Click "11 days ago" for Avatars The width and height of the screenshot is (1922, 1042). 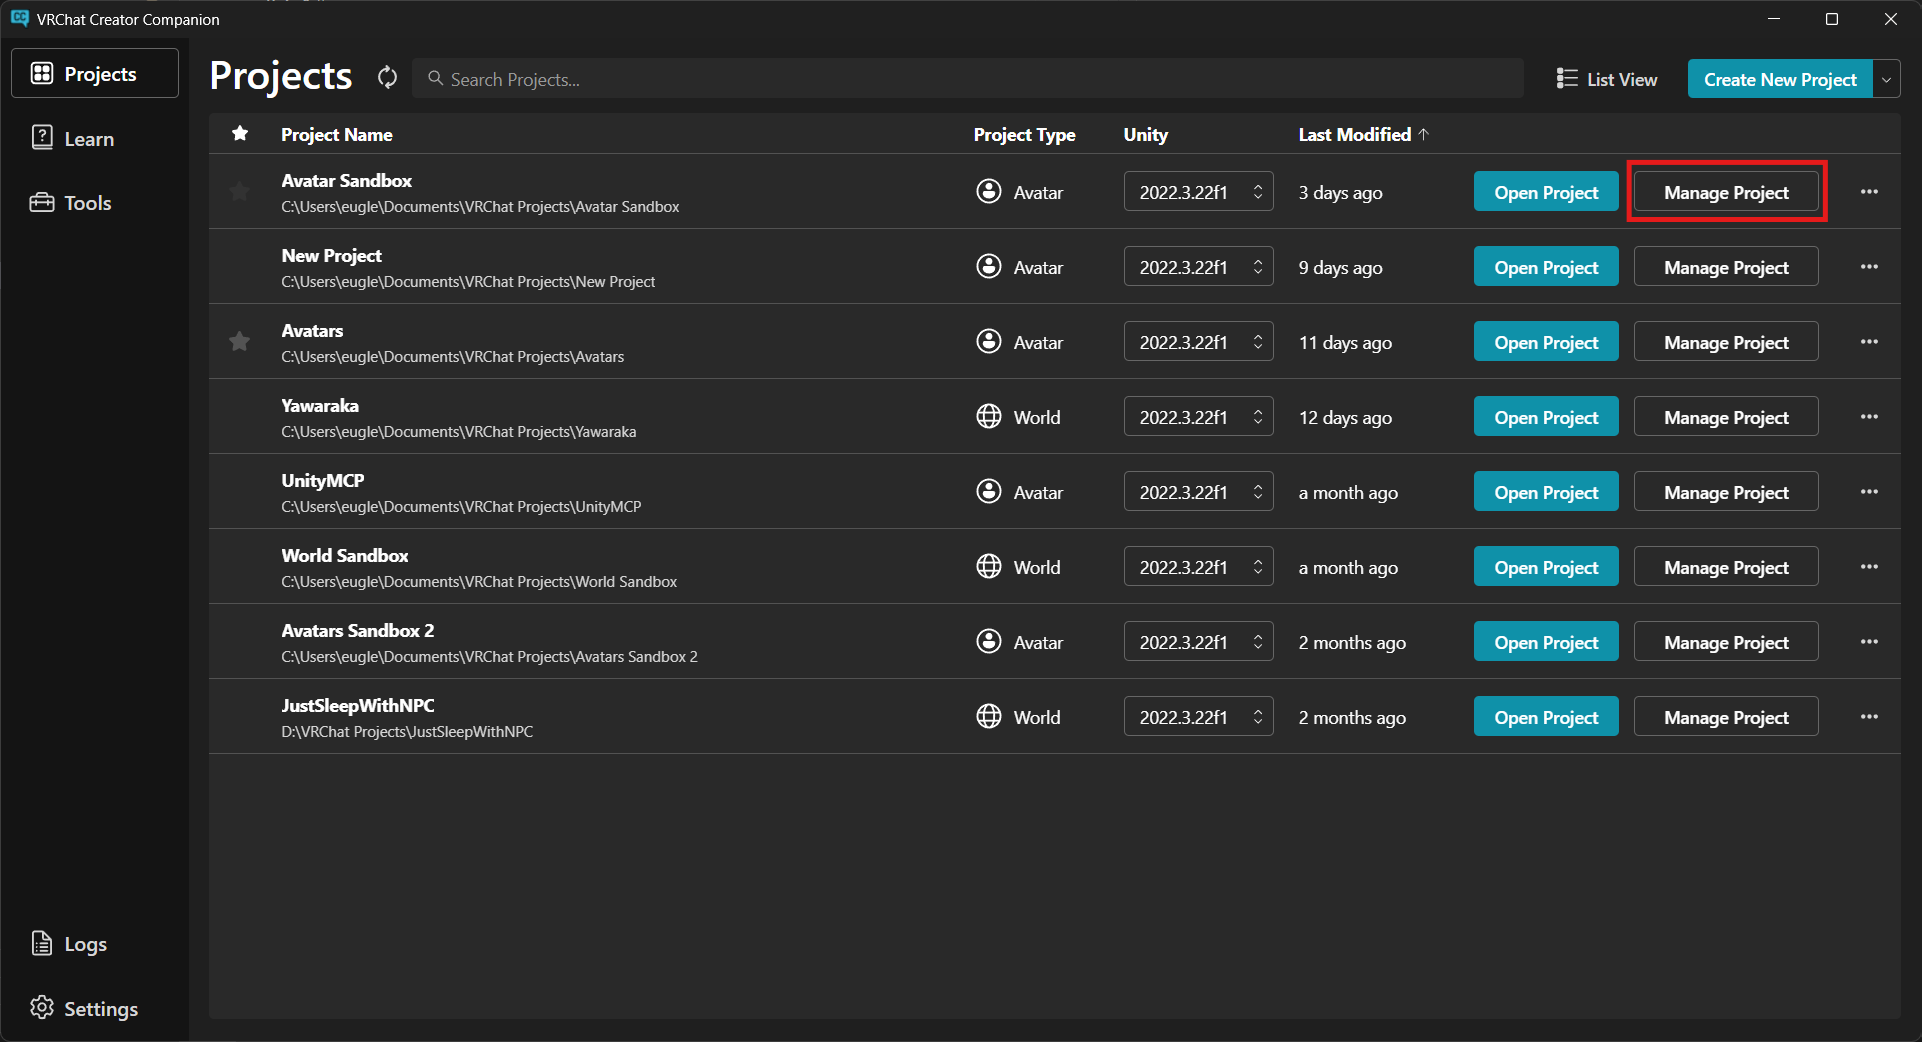click(1345, 342)
